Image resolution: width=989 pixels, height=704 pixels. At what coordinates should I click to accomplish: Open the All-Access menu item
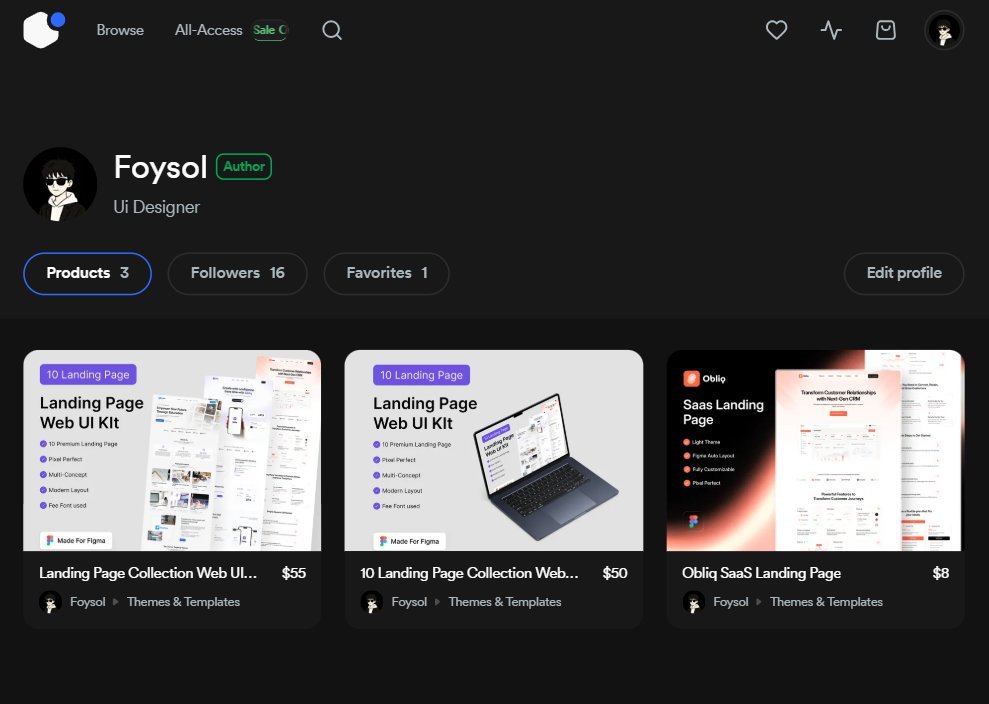click(x=208, y=30)
